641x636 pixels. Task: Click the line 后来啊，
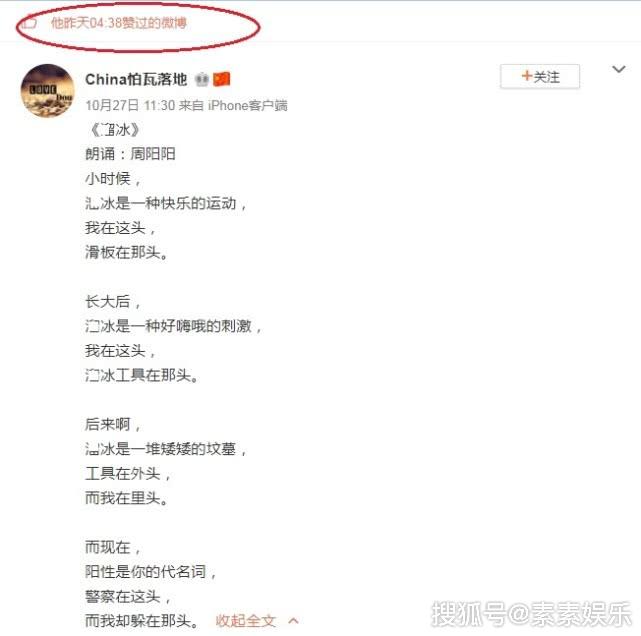pyautogui.click(x=113, y=424)
